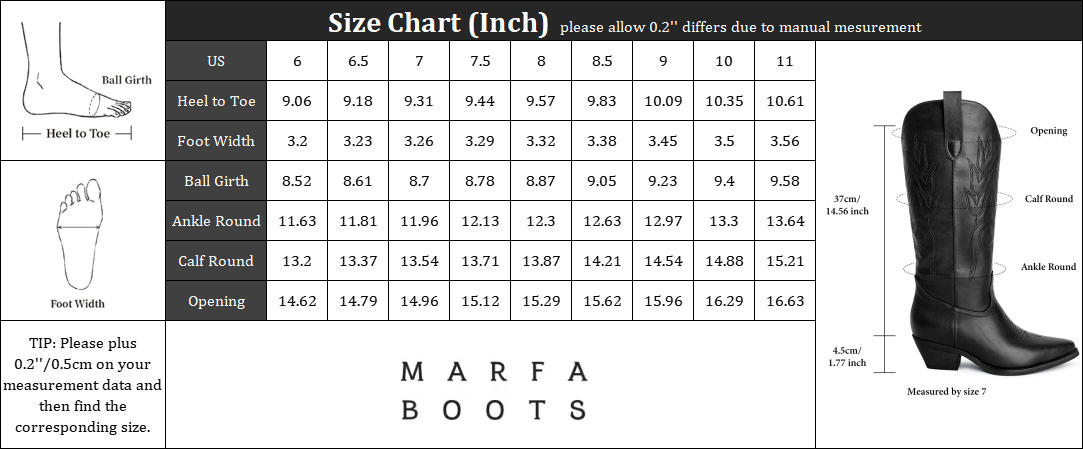Screen dimensions: 1083x449
Task: Click the 4.5cm/1.77 inch heel height label
Action: click(x=849, y=355)
